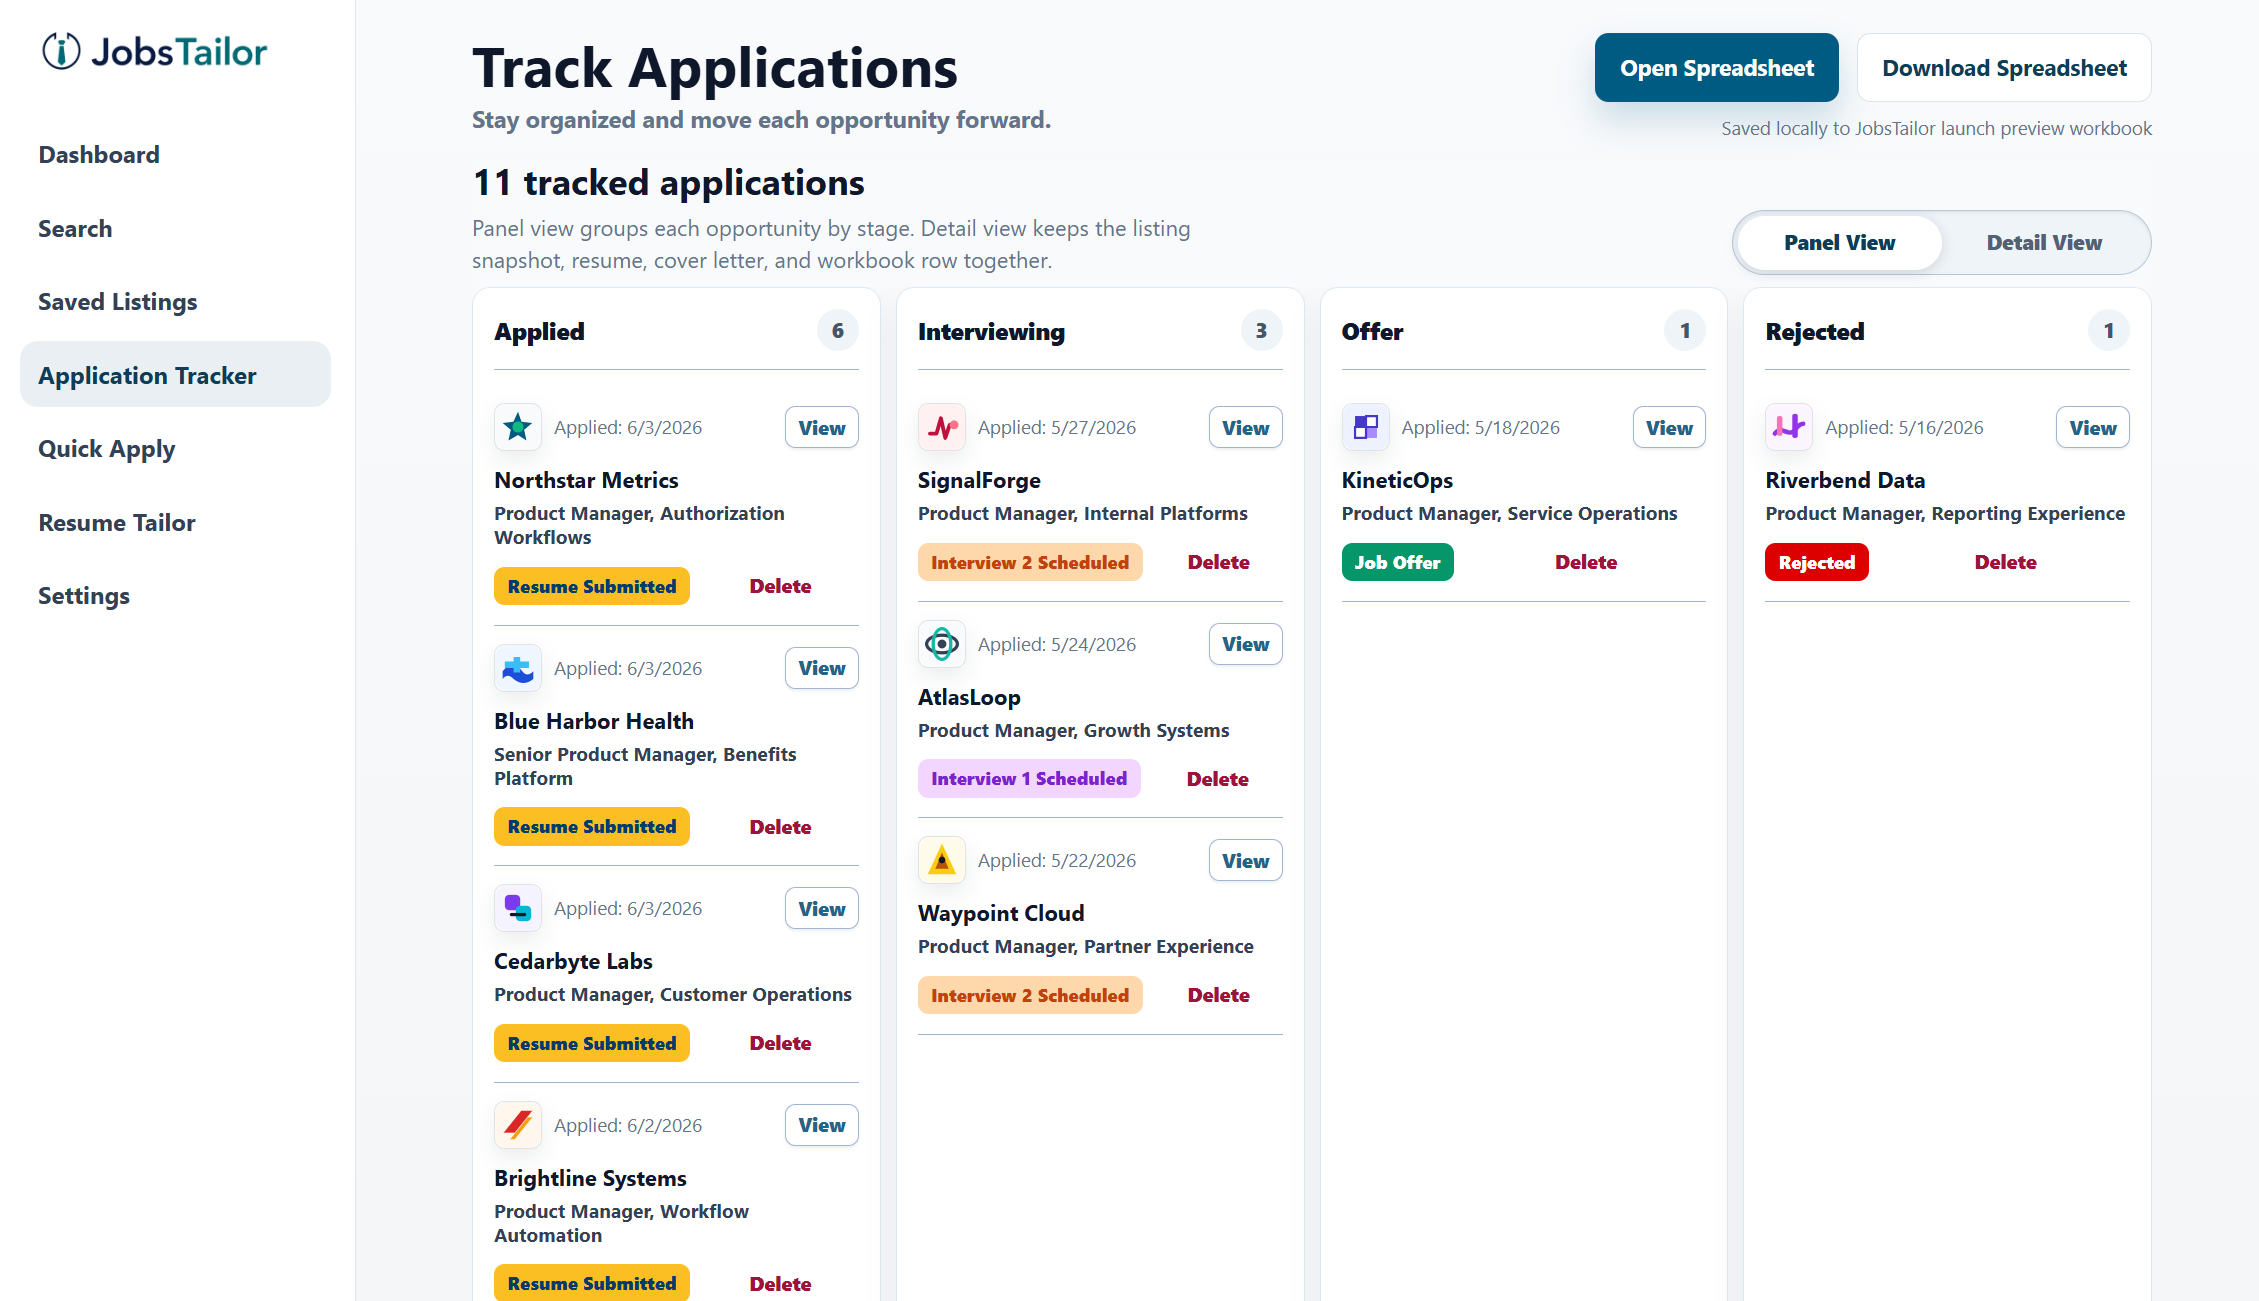Delete the Brightline Systems application
2259x1301 pixels.
(780, 1284)
